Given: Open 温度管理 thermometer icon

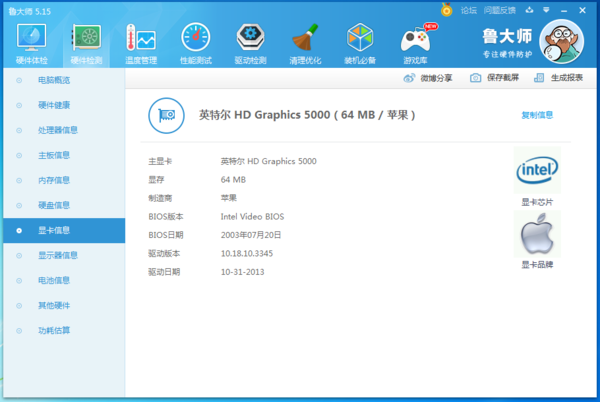Looking at the screenshot, I should (141, 37).
